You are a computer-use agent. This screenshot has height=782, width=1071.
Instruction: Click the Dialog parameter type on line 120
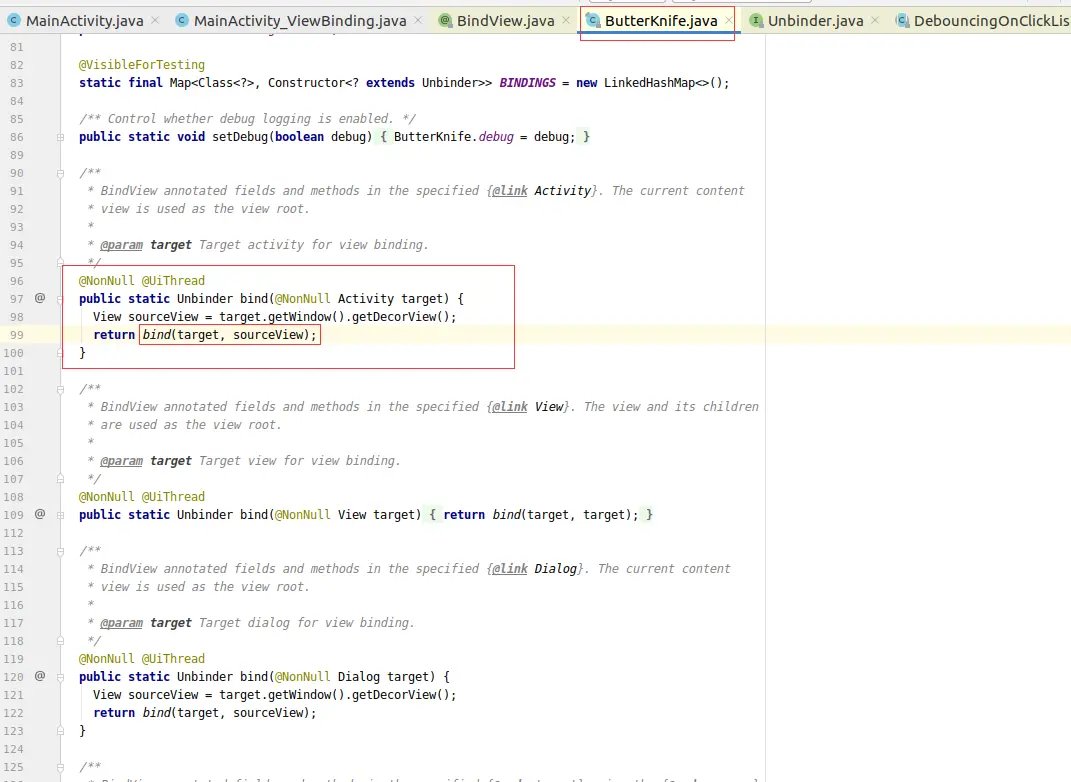tap(359, 676)
